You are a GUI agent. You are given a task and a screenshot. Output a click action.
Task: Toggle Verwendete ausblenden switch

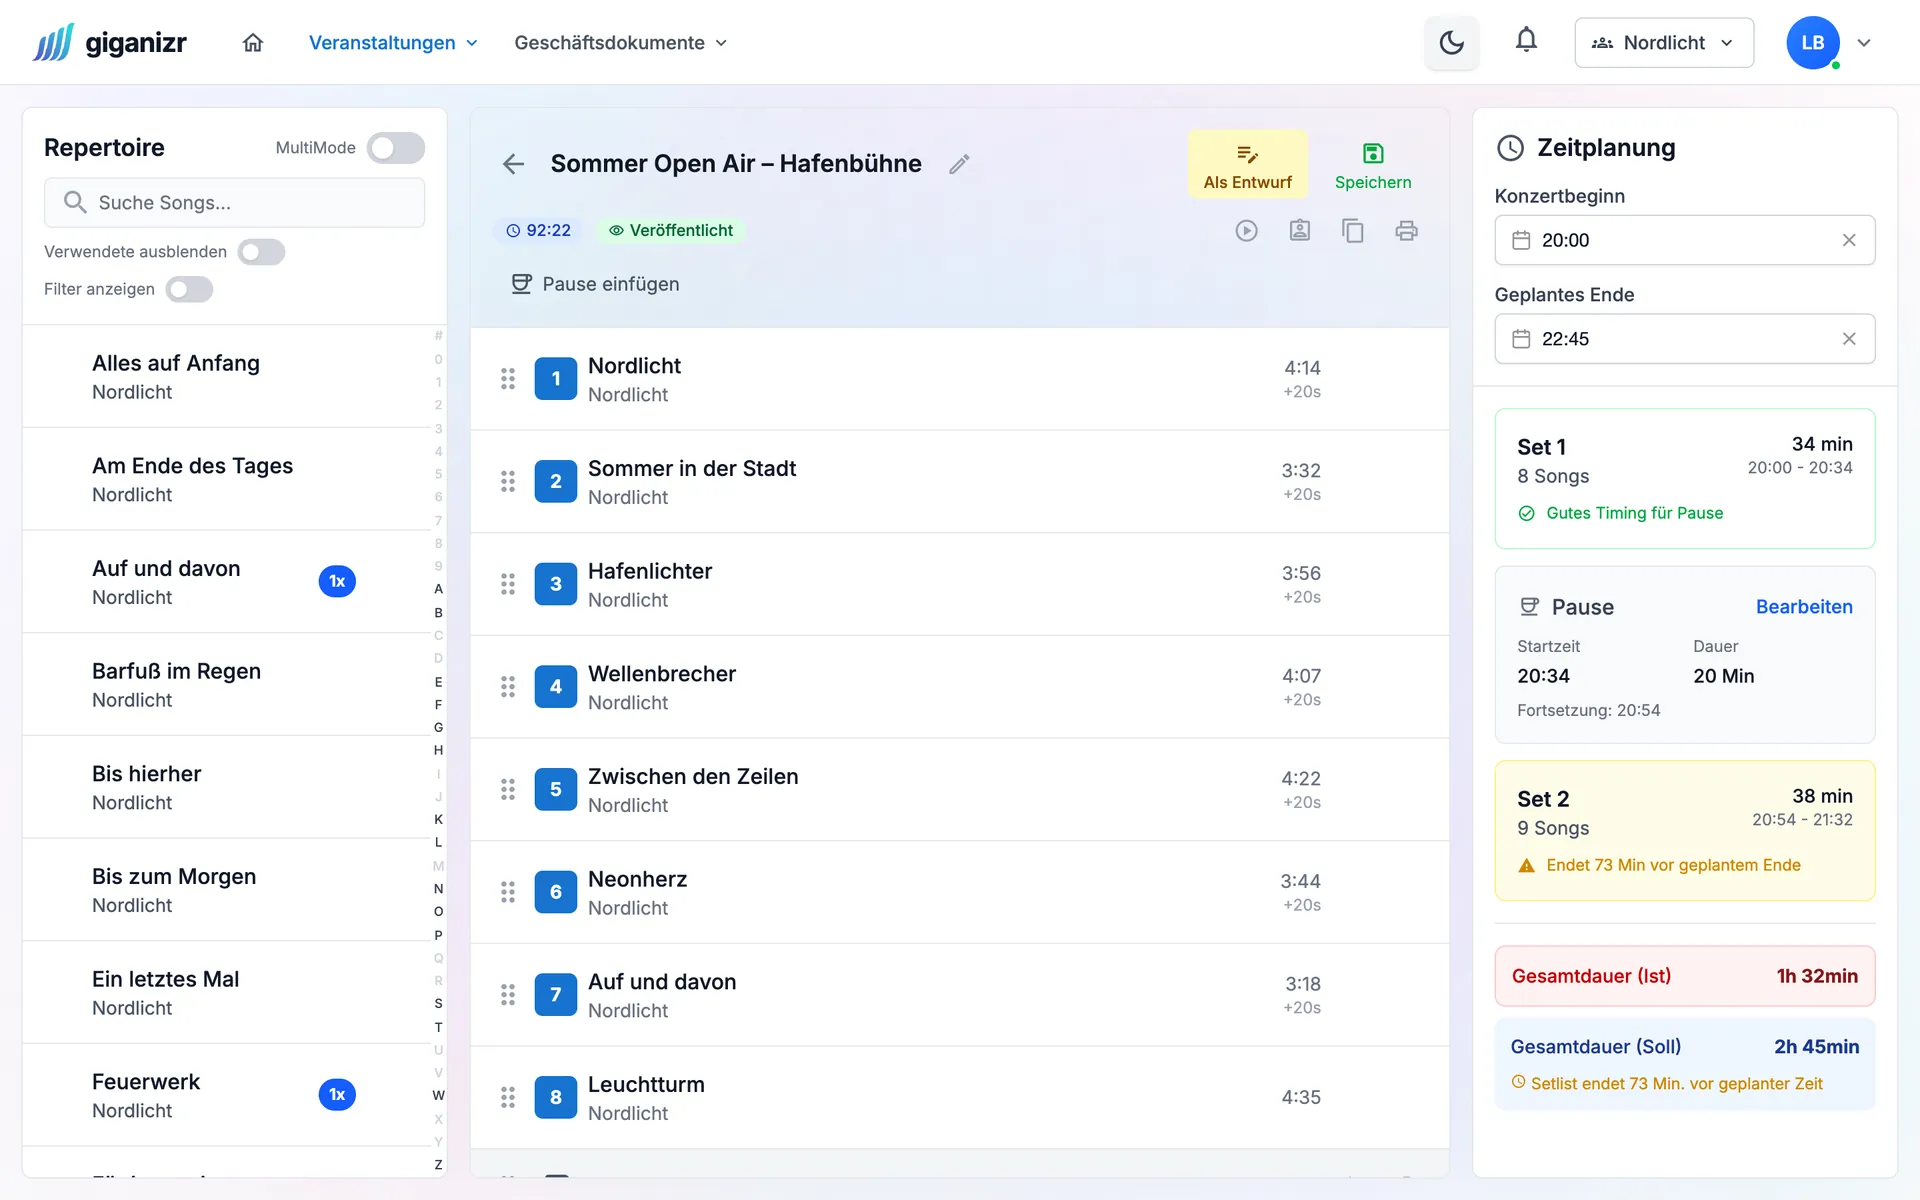[261, 252]
